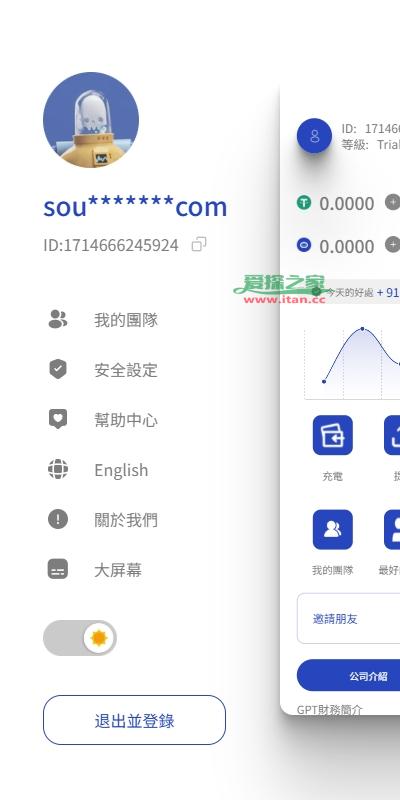The width and height of the screenshot is (400, 800).
Task: Toggle the light/dark mode sun switch
Action: [80, 638]
